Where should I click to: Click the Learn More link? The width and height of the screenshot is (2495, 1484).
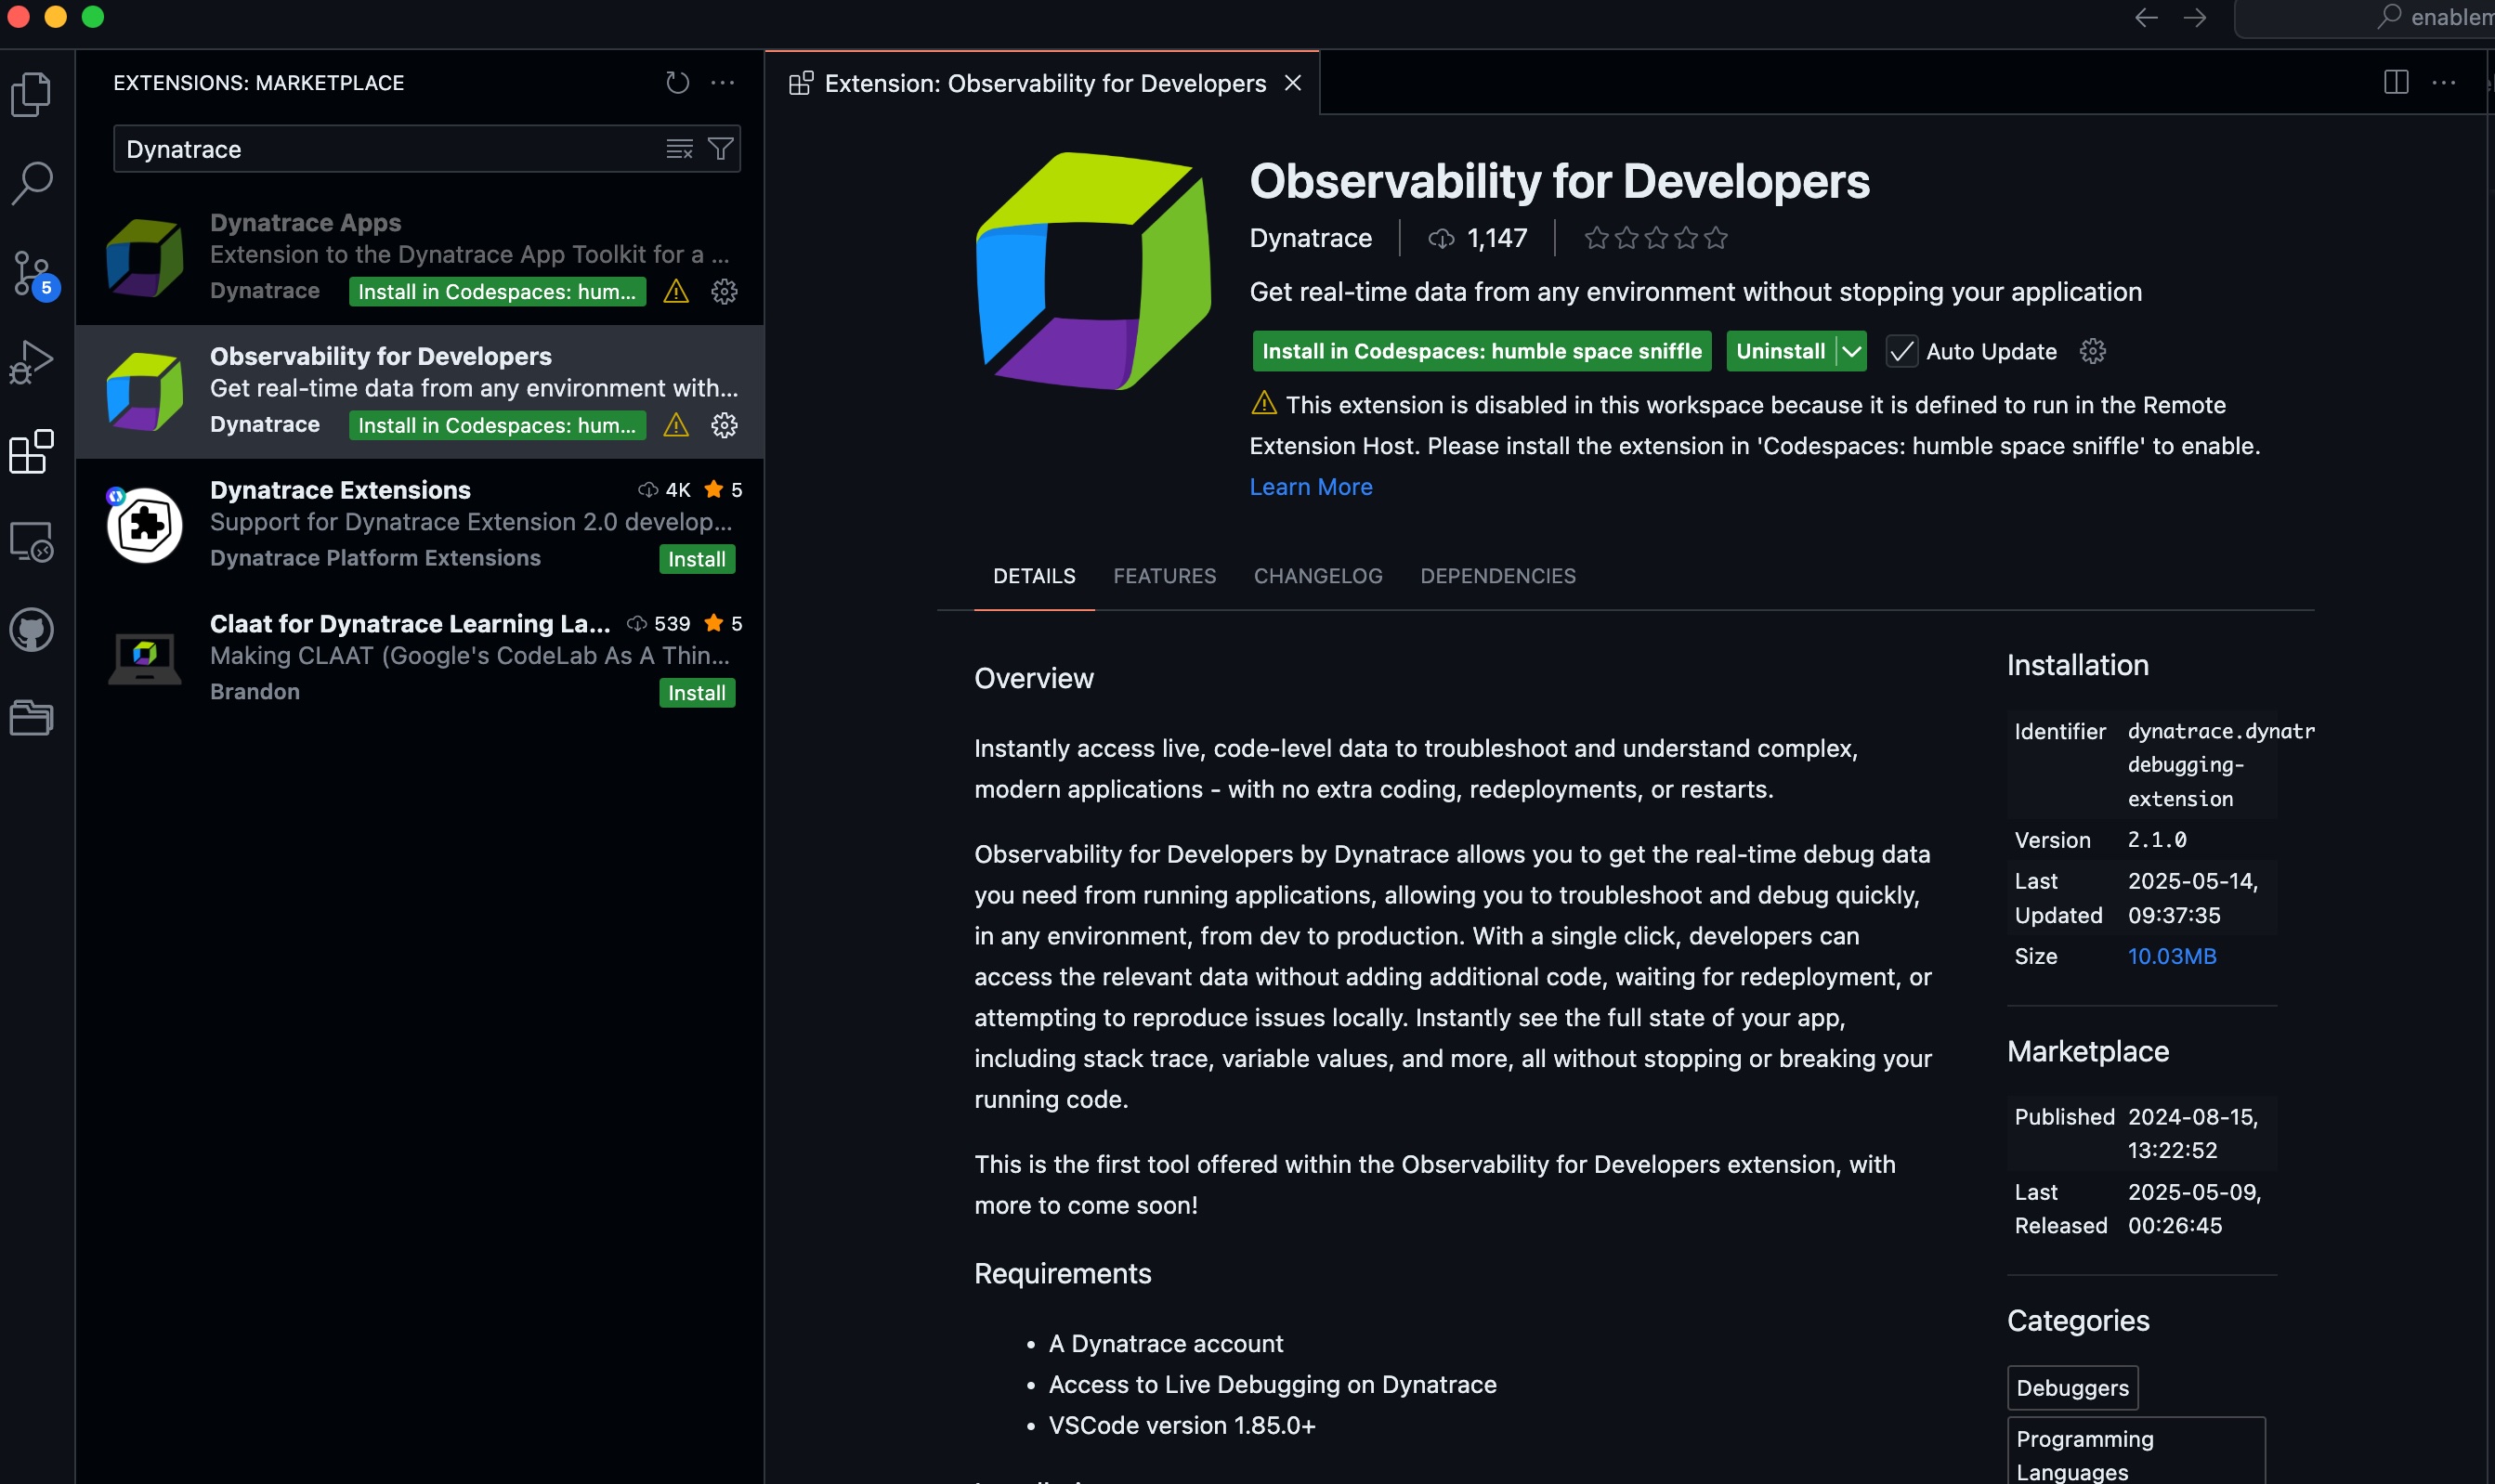coord(1310,487)
